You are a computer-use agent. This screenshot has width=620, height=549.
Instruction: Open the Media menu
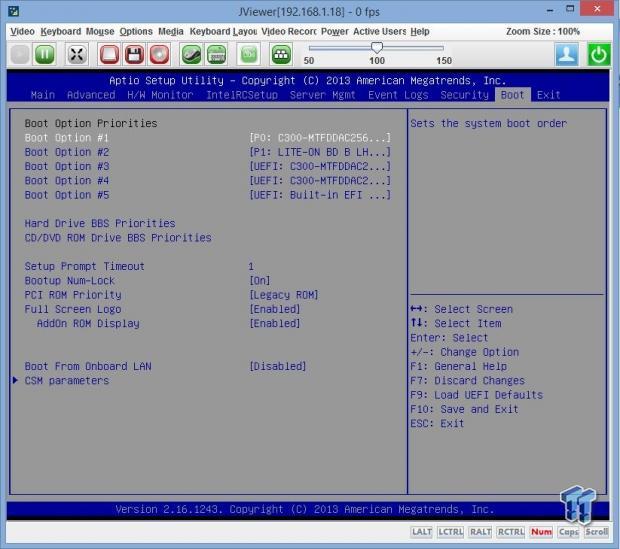(171, 31)
